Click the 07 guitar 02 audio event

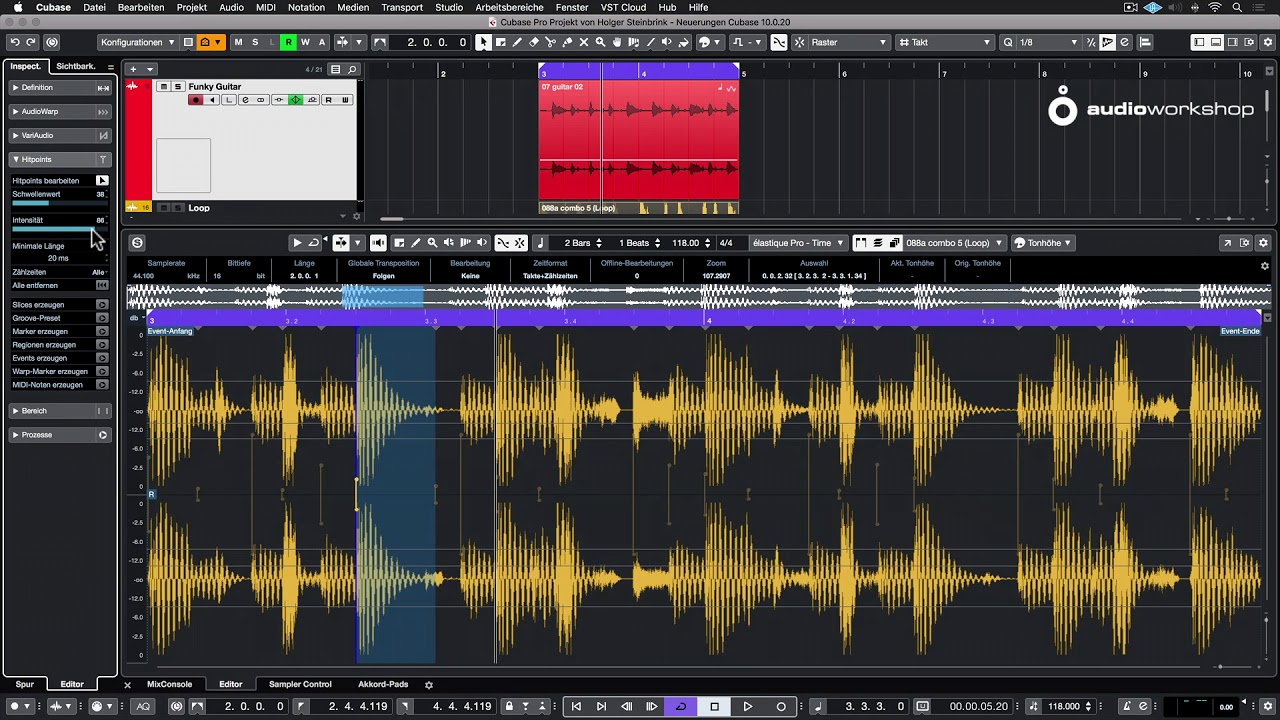click(639, 140)
